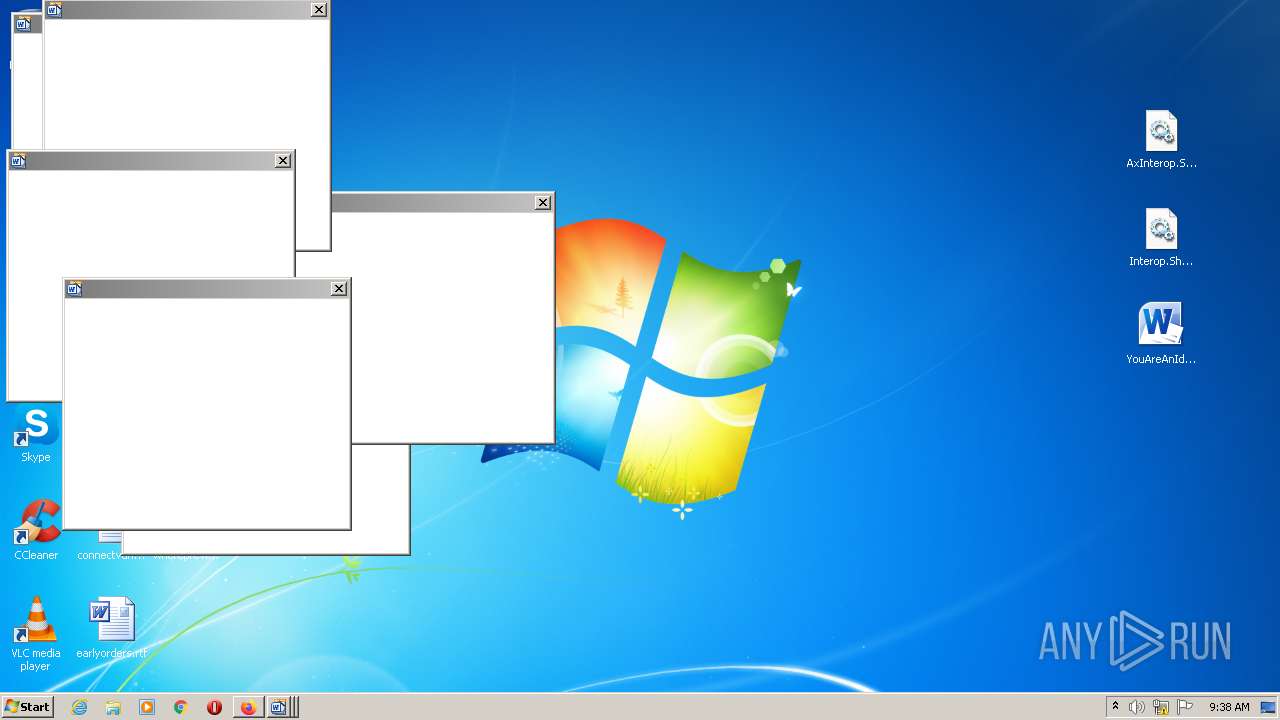Open the volume control tray icon

click(x=1137, y=707)
